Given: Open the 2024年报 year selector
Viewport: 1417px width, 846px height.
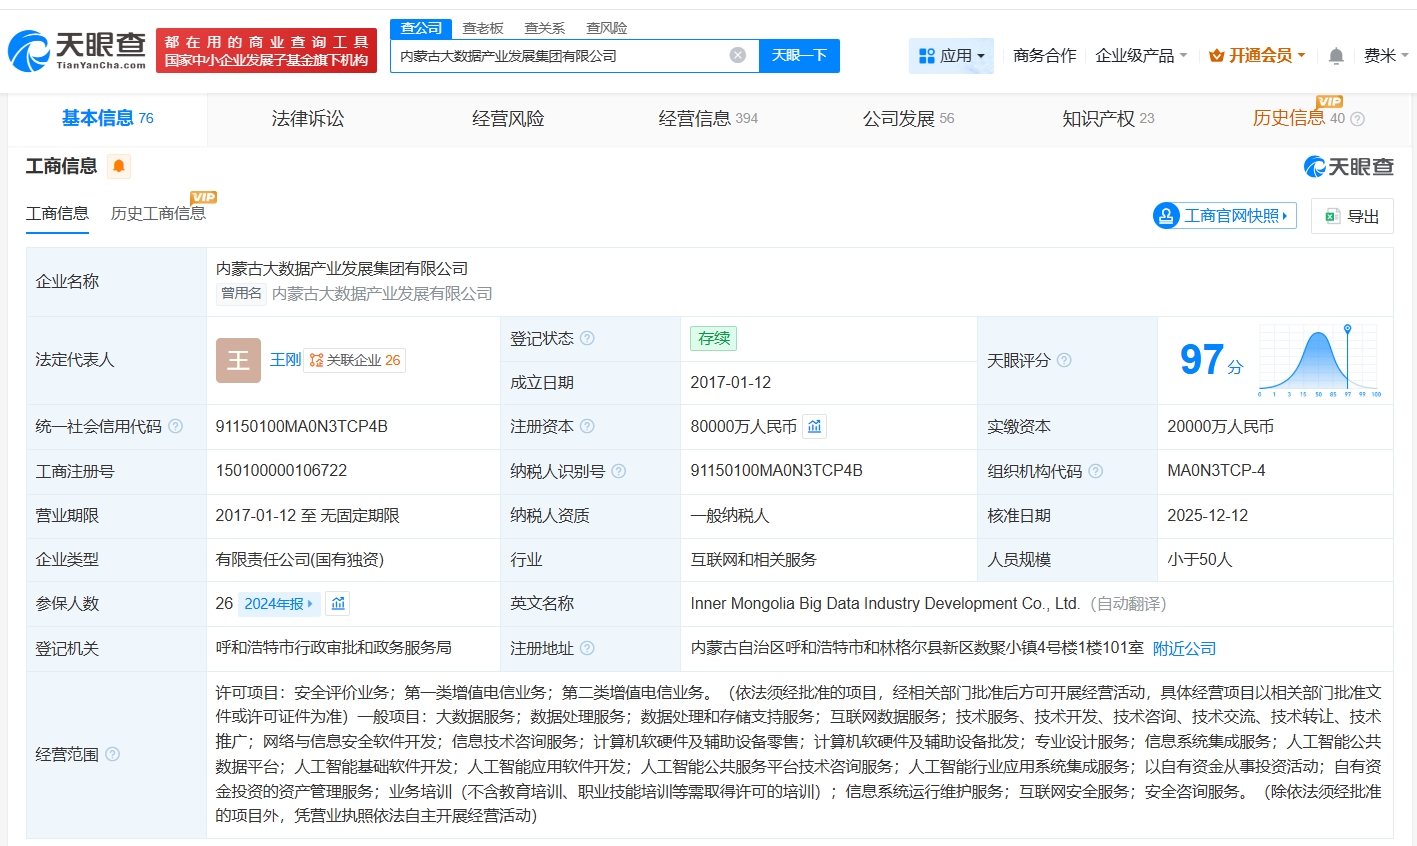Looking at the screenshot, I should pyautogui.click(x=279, y=604).
